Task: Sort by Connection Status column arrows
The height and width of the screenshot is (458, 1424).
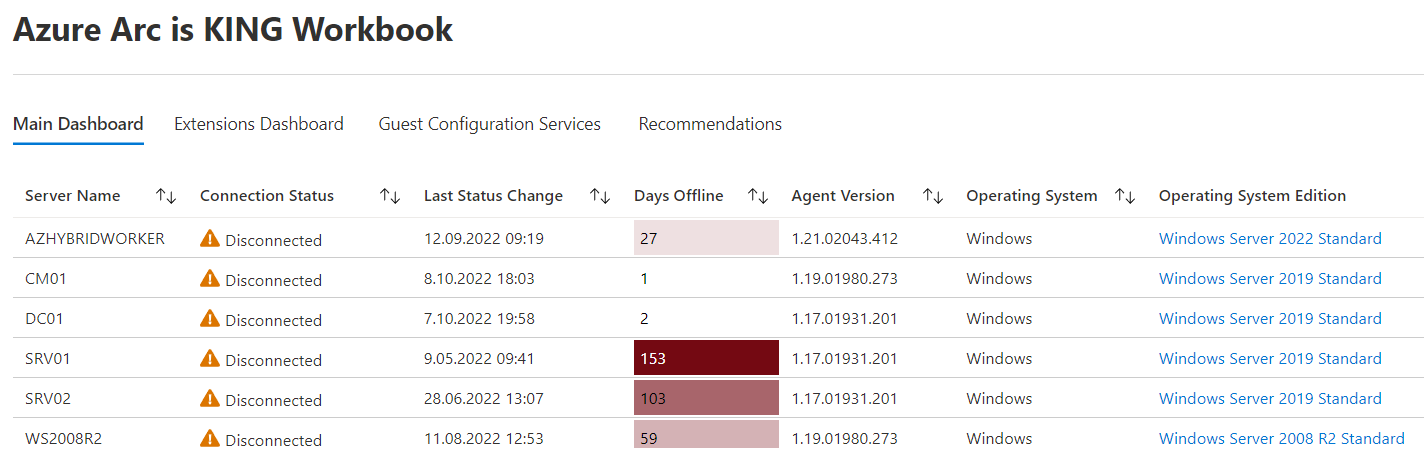Action: [390, 196]
